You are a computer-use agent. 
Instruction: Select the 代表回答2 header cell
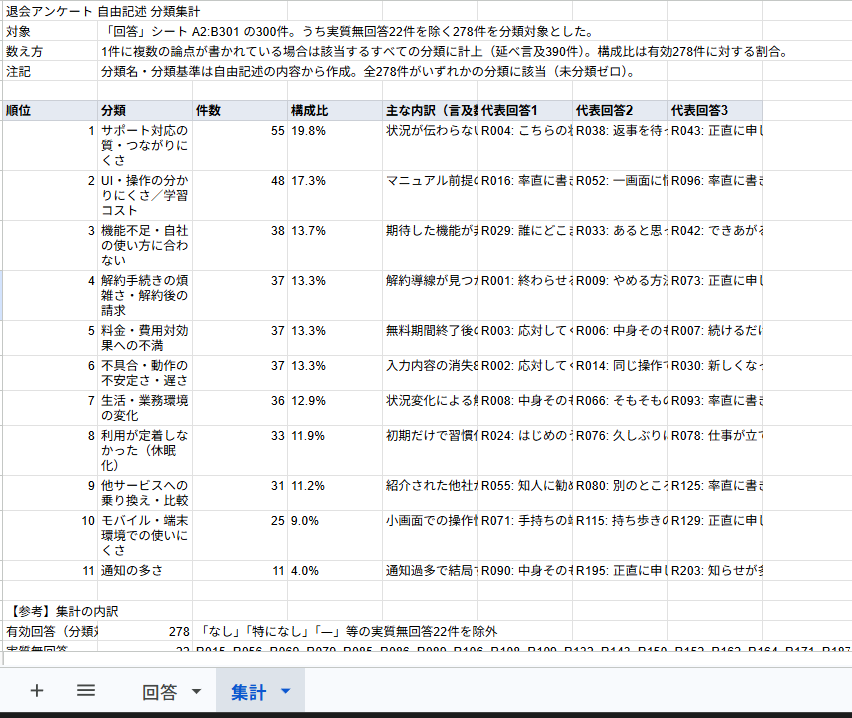point(620,110)
